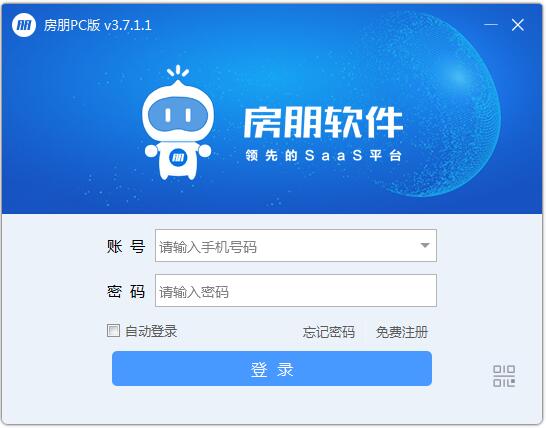546x428 pixels.
Task: Click the robot mascot's head
Action: (178, 113)
